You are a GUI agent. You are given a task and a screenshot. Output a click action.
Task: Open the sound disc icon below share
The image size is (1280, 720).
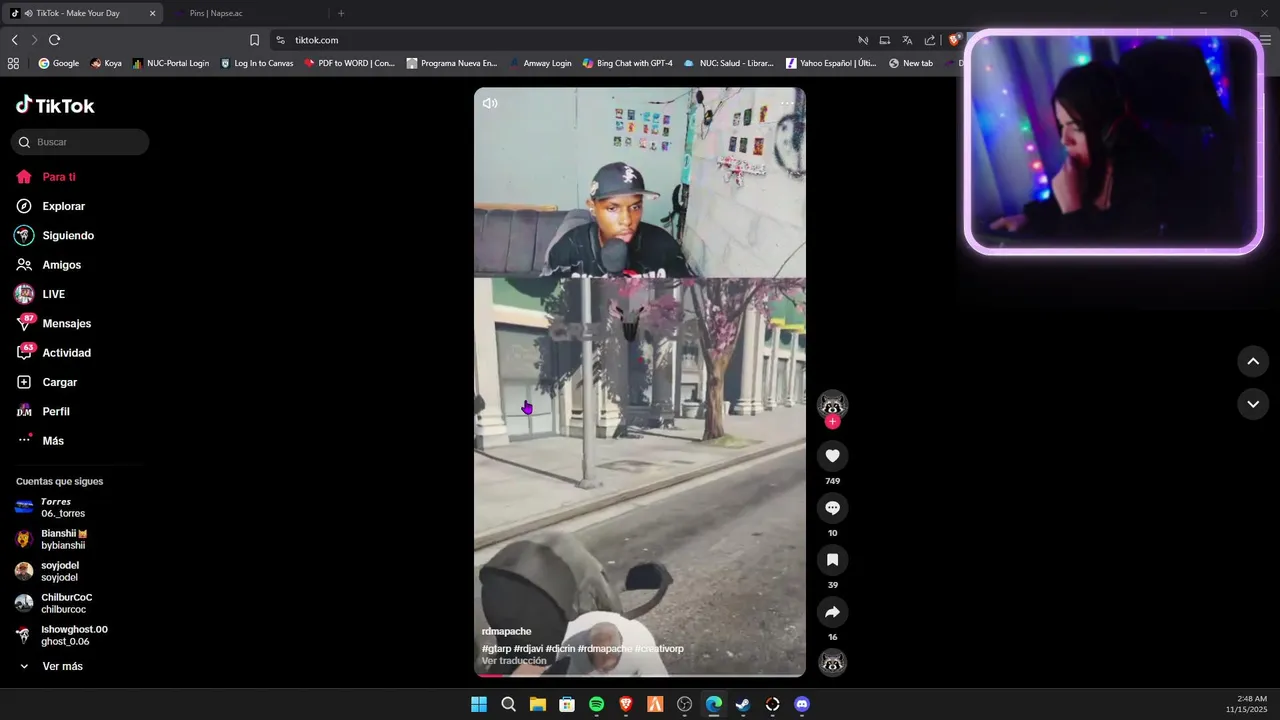[x=832, y=662]
